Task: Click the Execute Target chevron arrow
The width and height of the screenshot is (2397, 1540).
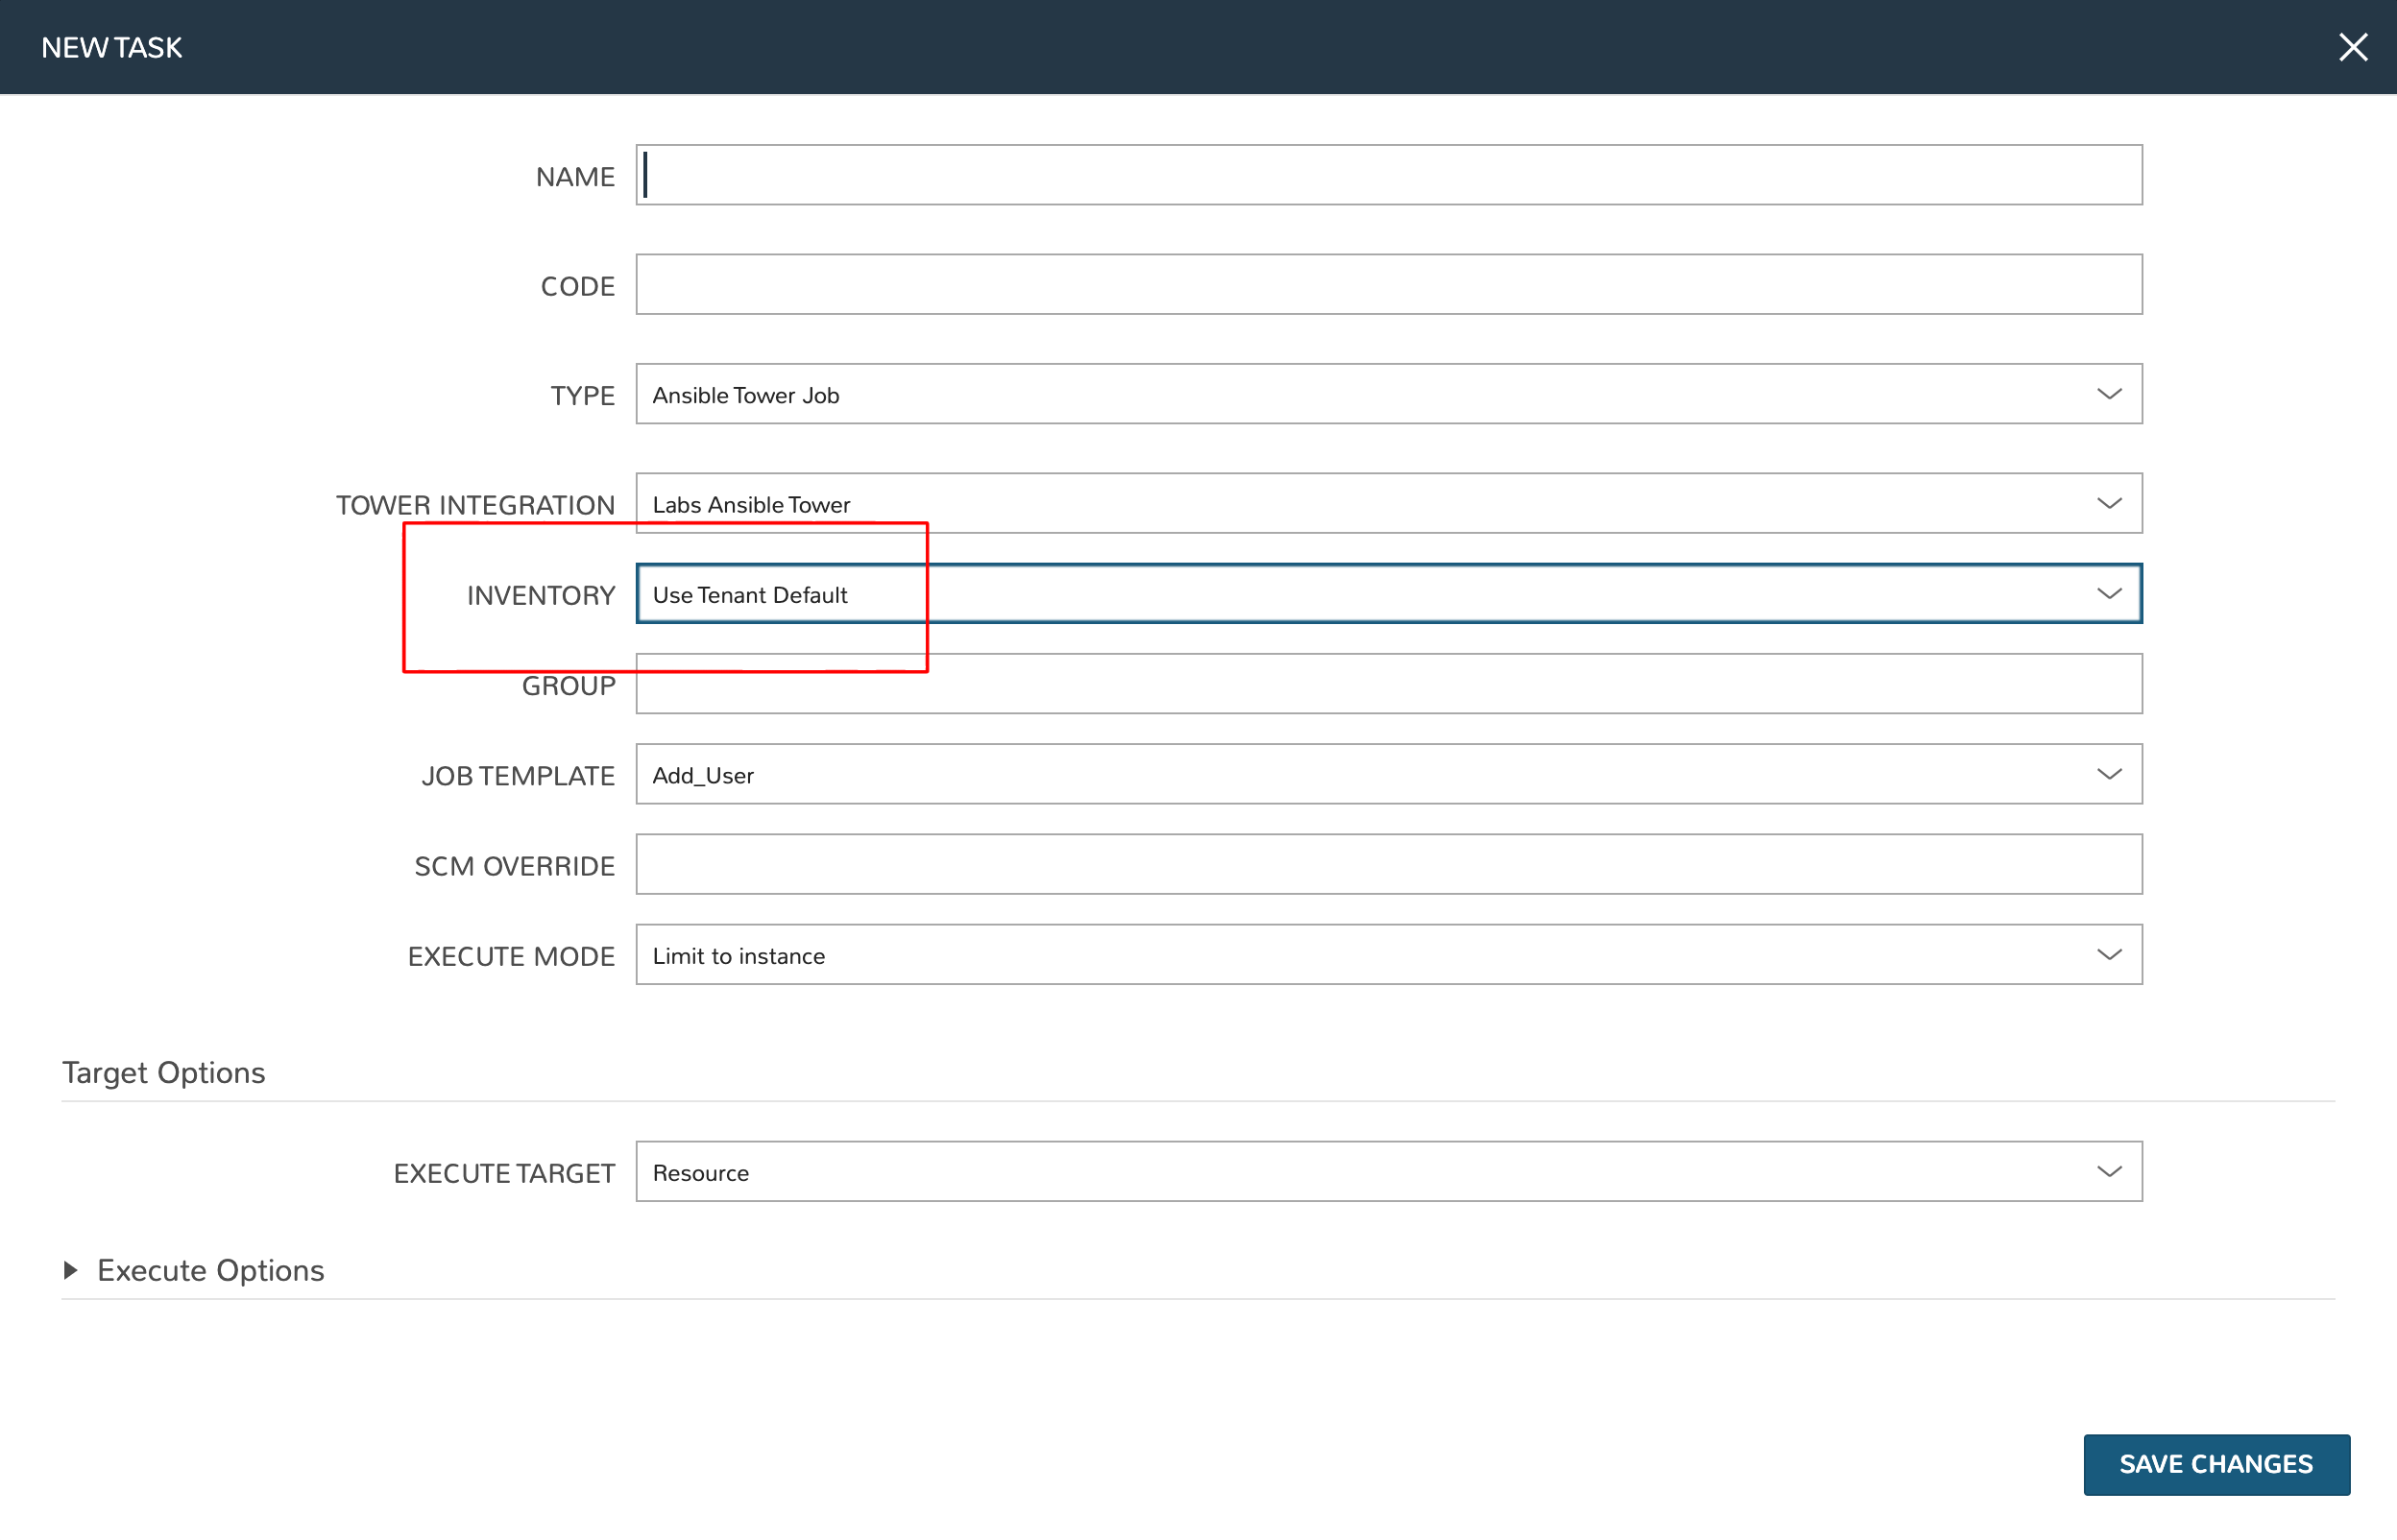Action: point(2108,1172)
